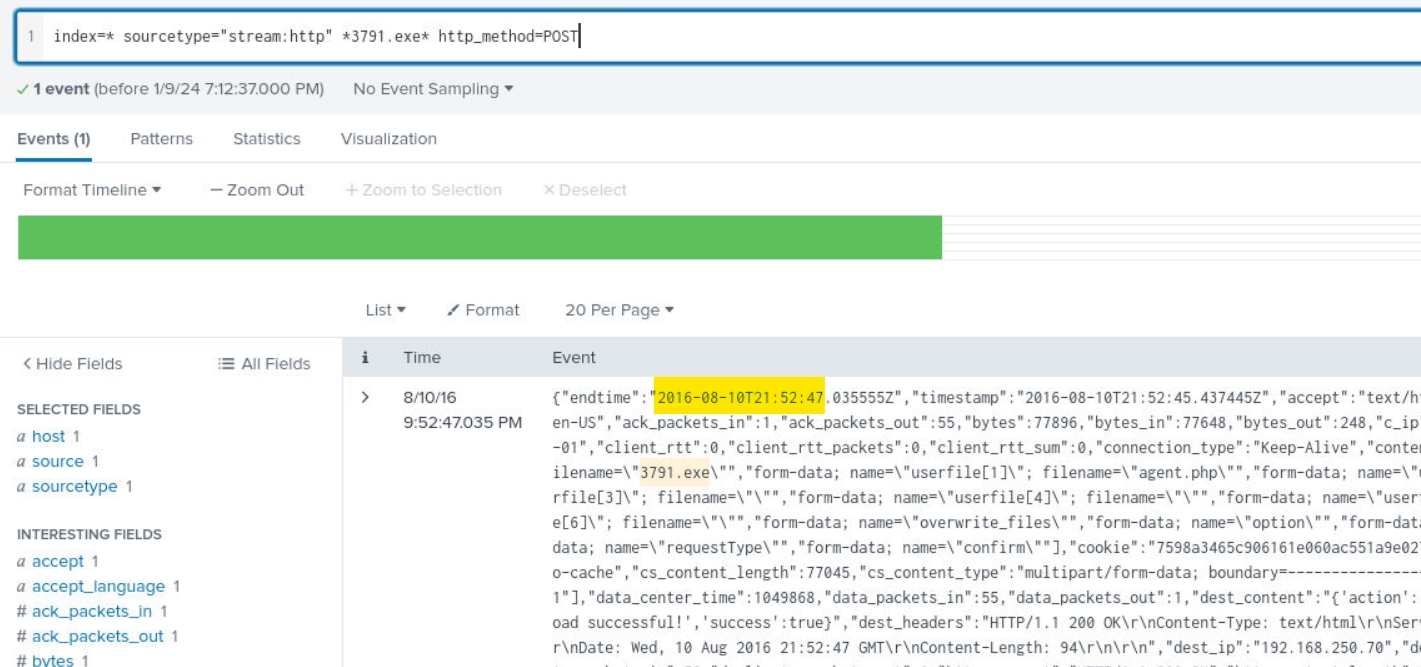The height and width of the screenshot is (667, 1421).
Task: Open the Format Timeline dropdown
Action: point(92,190)
